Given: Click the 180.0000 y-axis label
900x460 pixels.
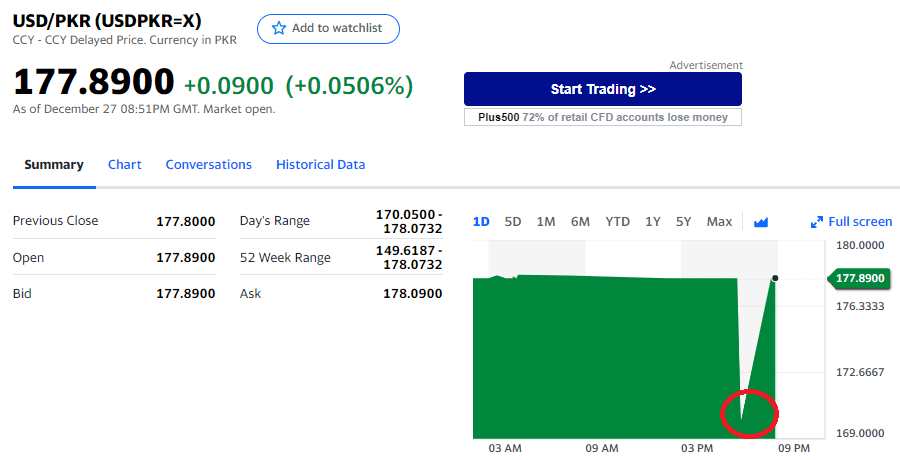Looking at the screenshot, I should coord(860,245).
